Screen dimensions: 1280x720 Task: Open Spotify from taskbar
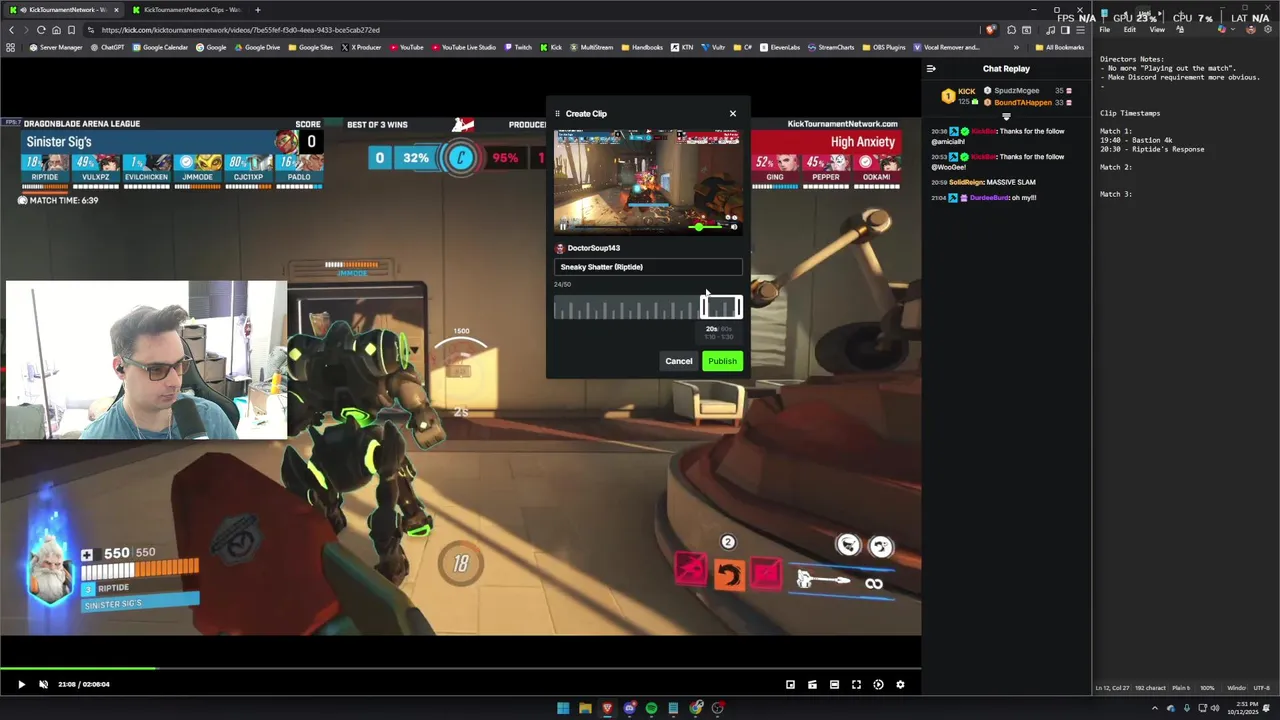(651, 708)
